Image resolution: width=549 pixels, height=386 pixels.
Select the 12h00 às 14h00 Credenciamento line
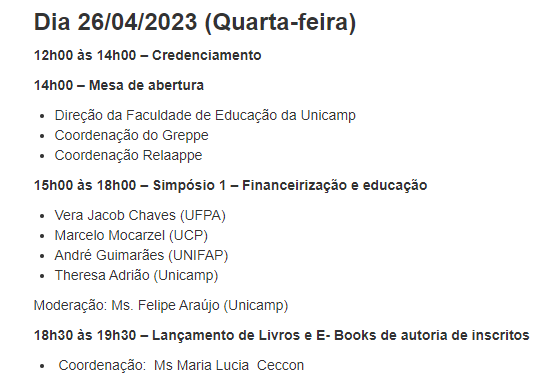pos(147,55)
